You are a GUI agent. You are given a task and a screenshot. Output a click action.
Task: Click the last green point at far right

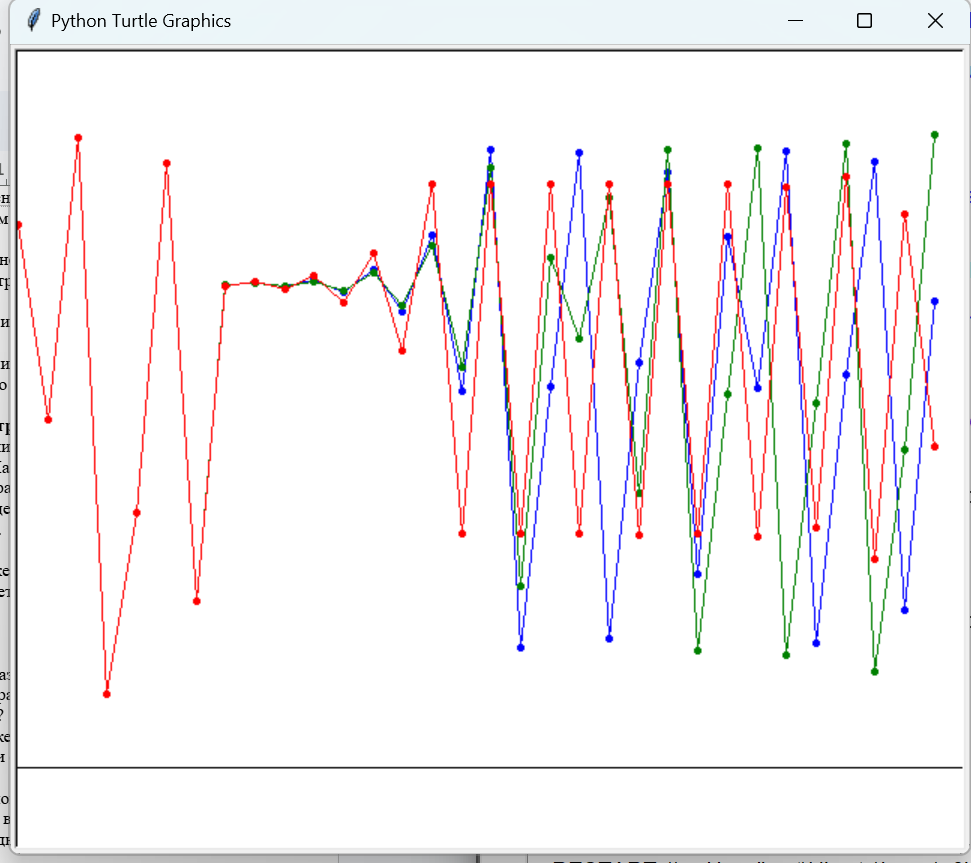point(935,135)
